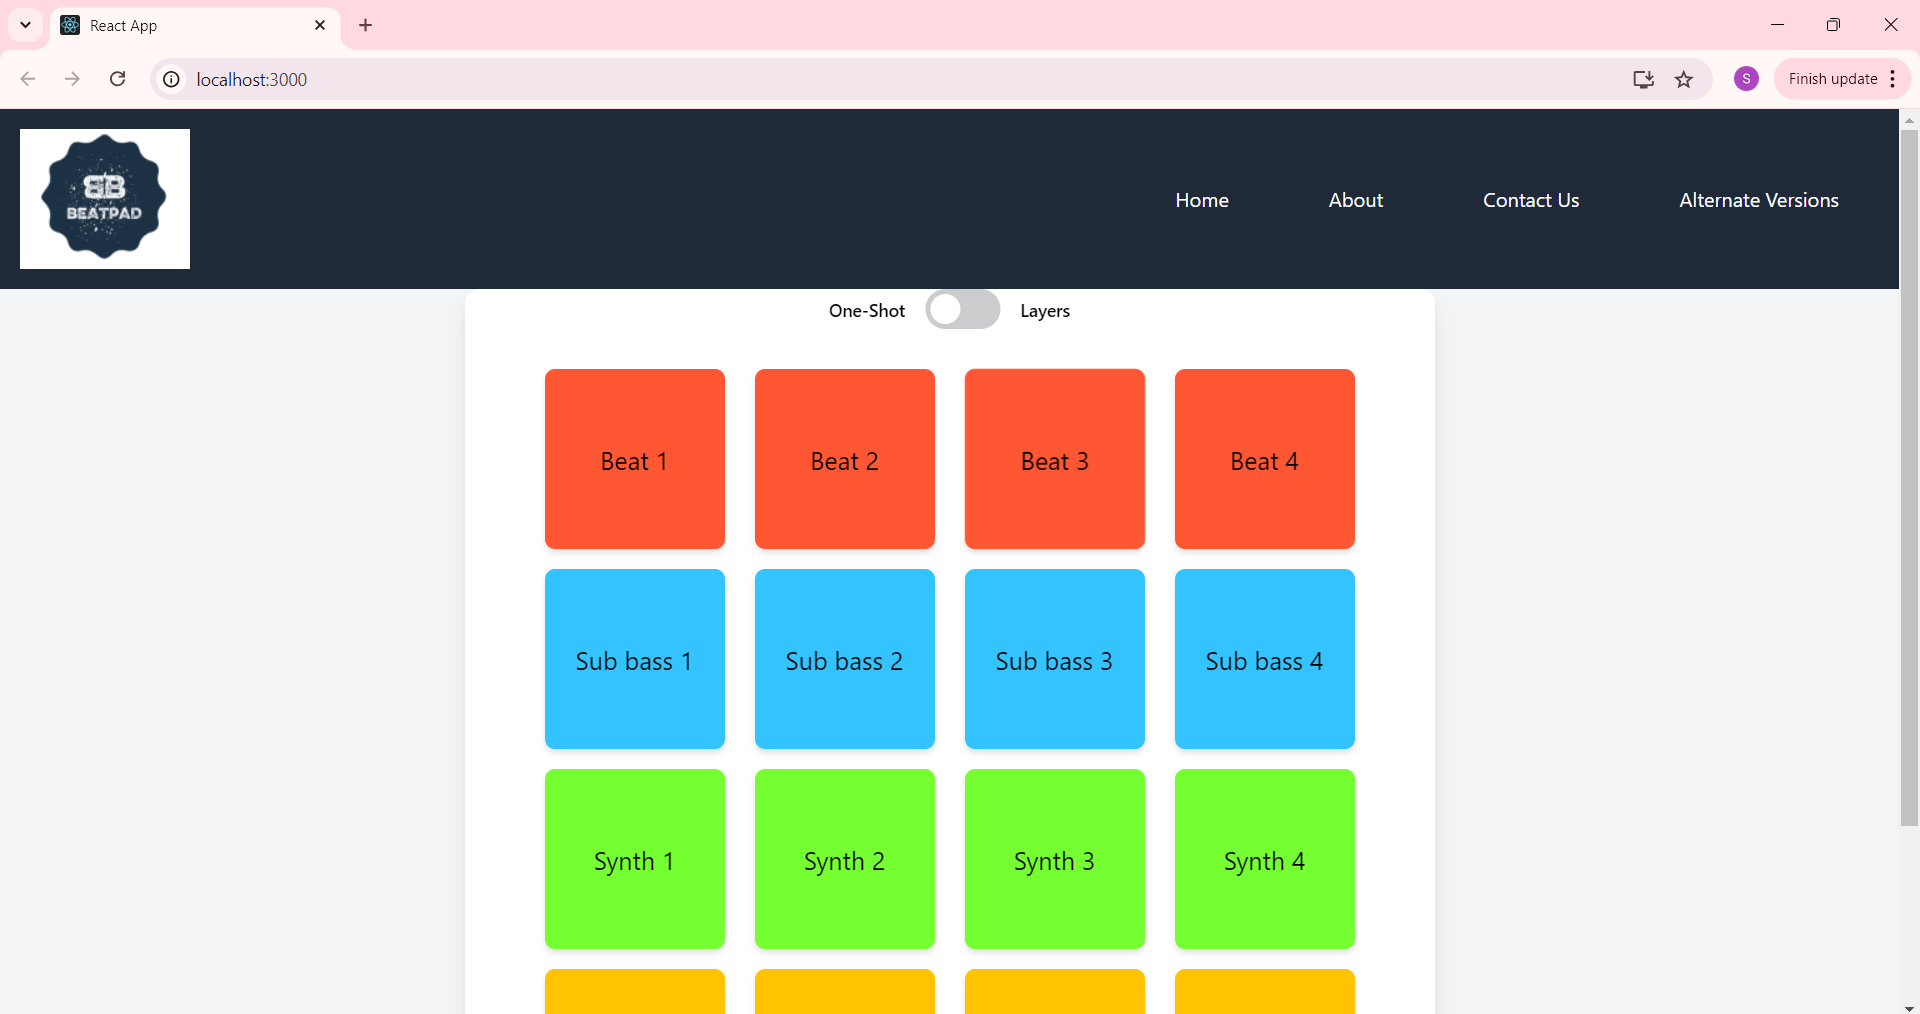Click the Layers mode label
Image resolution: width=1920 pixels, height=1014 pixels.
(x=1045, y=311)
